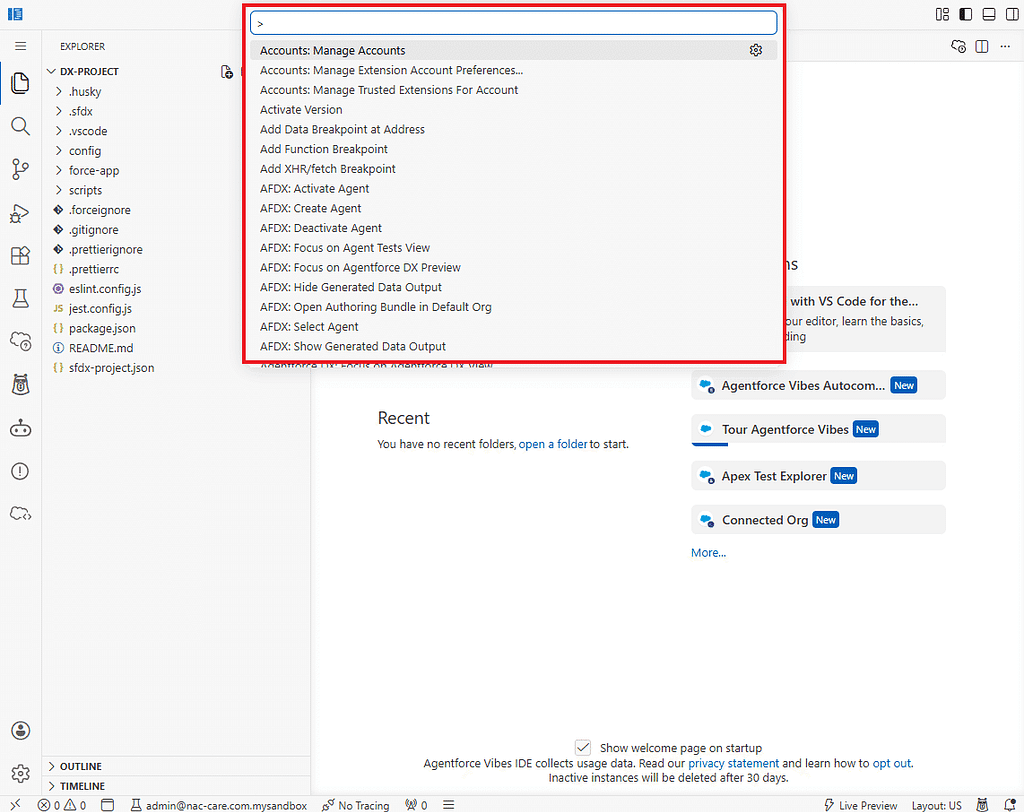Screen dimensions: 1024x812
Task: Split the editor to the right
Action: [x=982, y=46]
